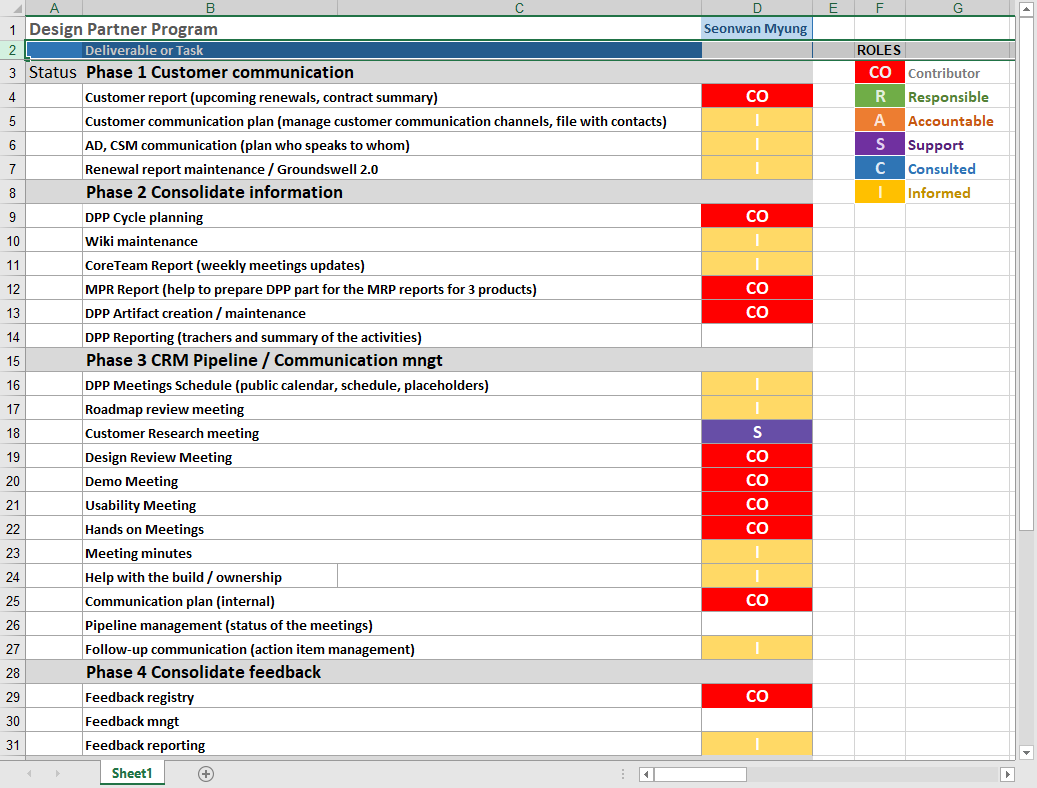Select the 'Customer report' task cell
The width and height of the screenshot is (1037, 788).
pyautogui.click(x=392, y=97)
